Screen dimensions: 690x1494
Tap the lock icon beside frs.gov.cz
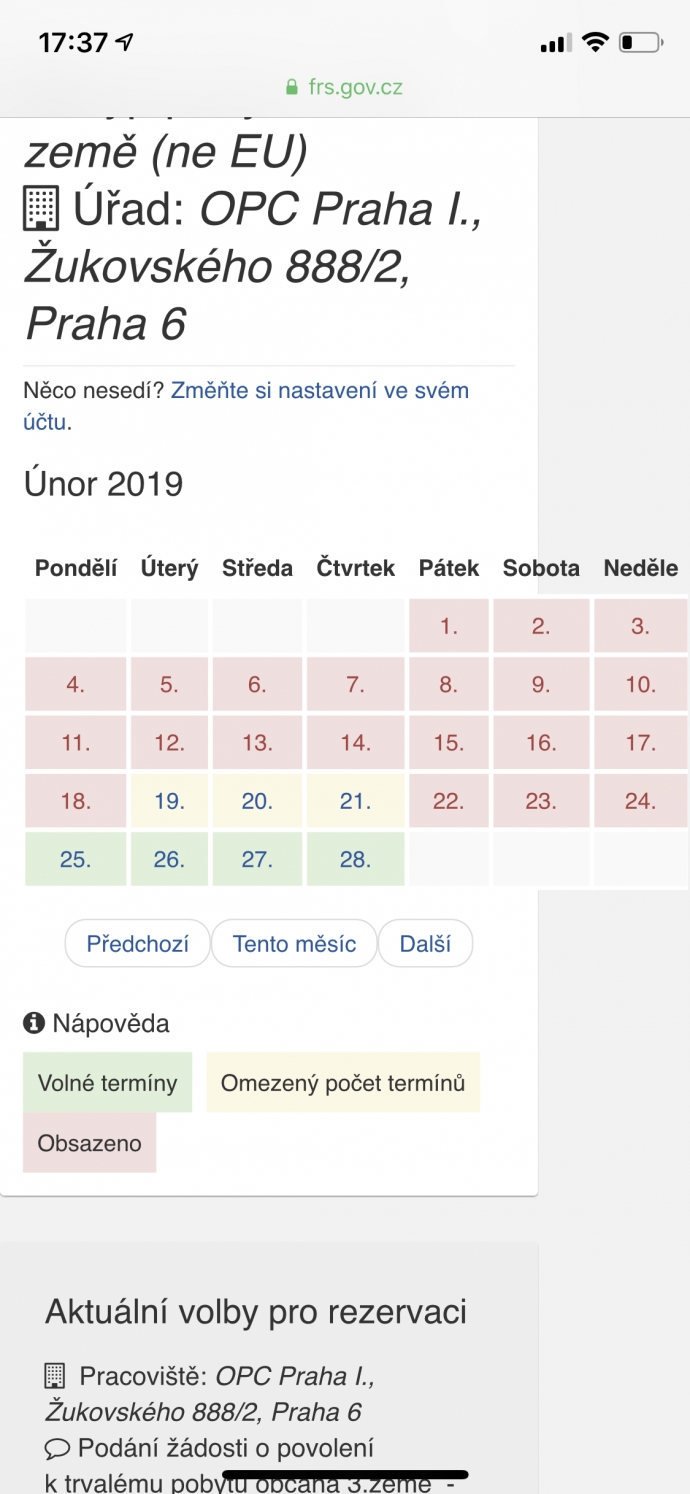292,87
